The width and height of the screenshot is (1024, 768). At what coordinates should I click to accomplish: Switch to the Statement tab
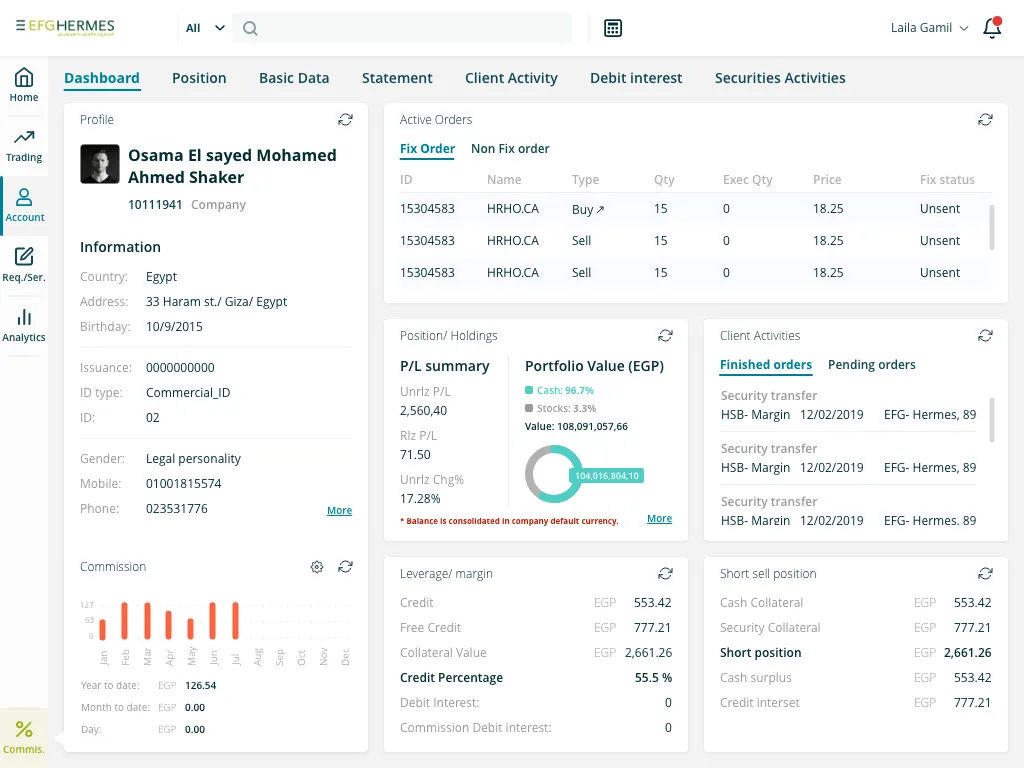[397, 77]
